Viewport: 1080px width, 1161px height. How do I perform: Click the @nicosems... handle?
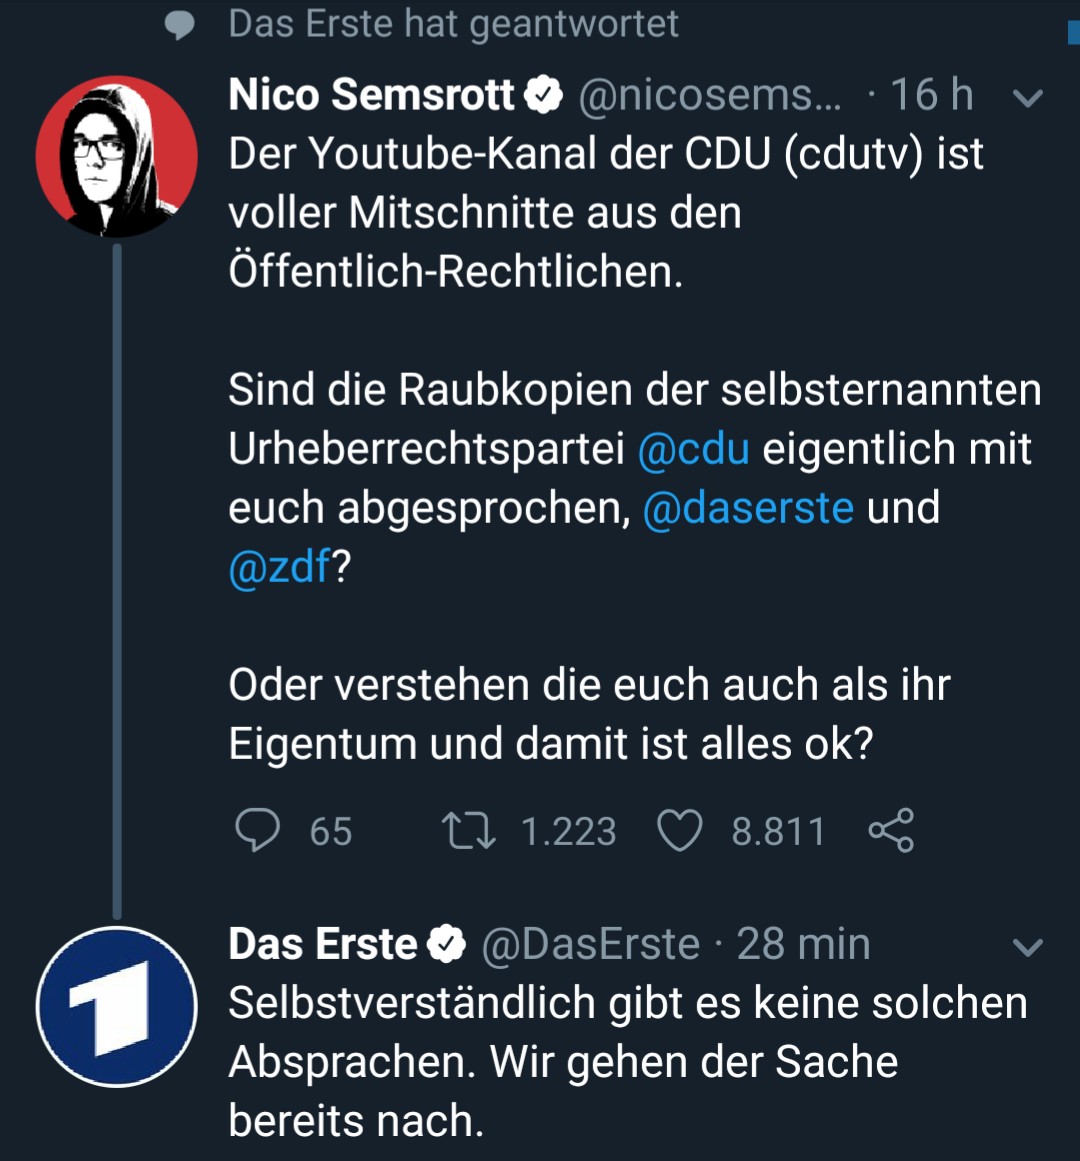(709, 95)
